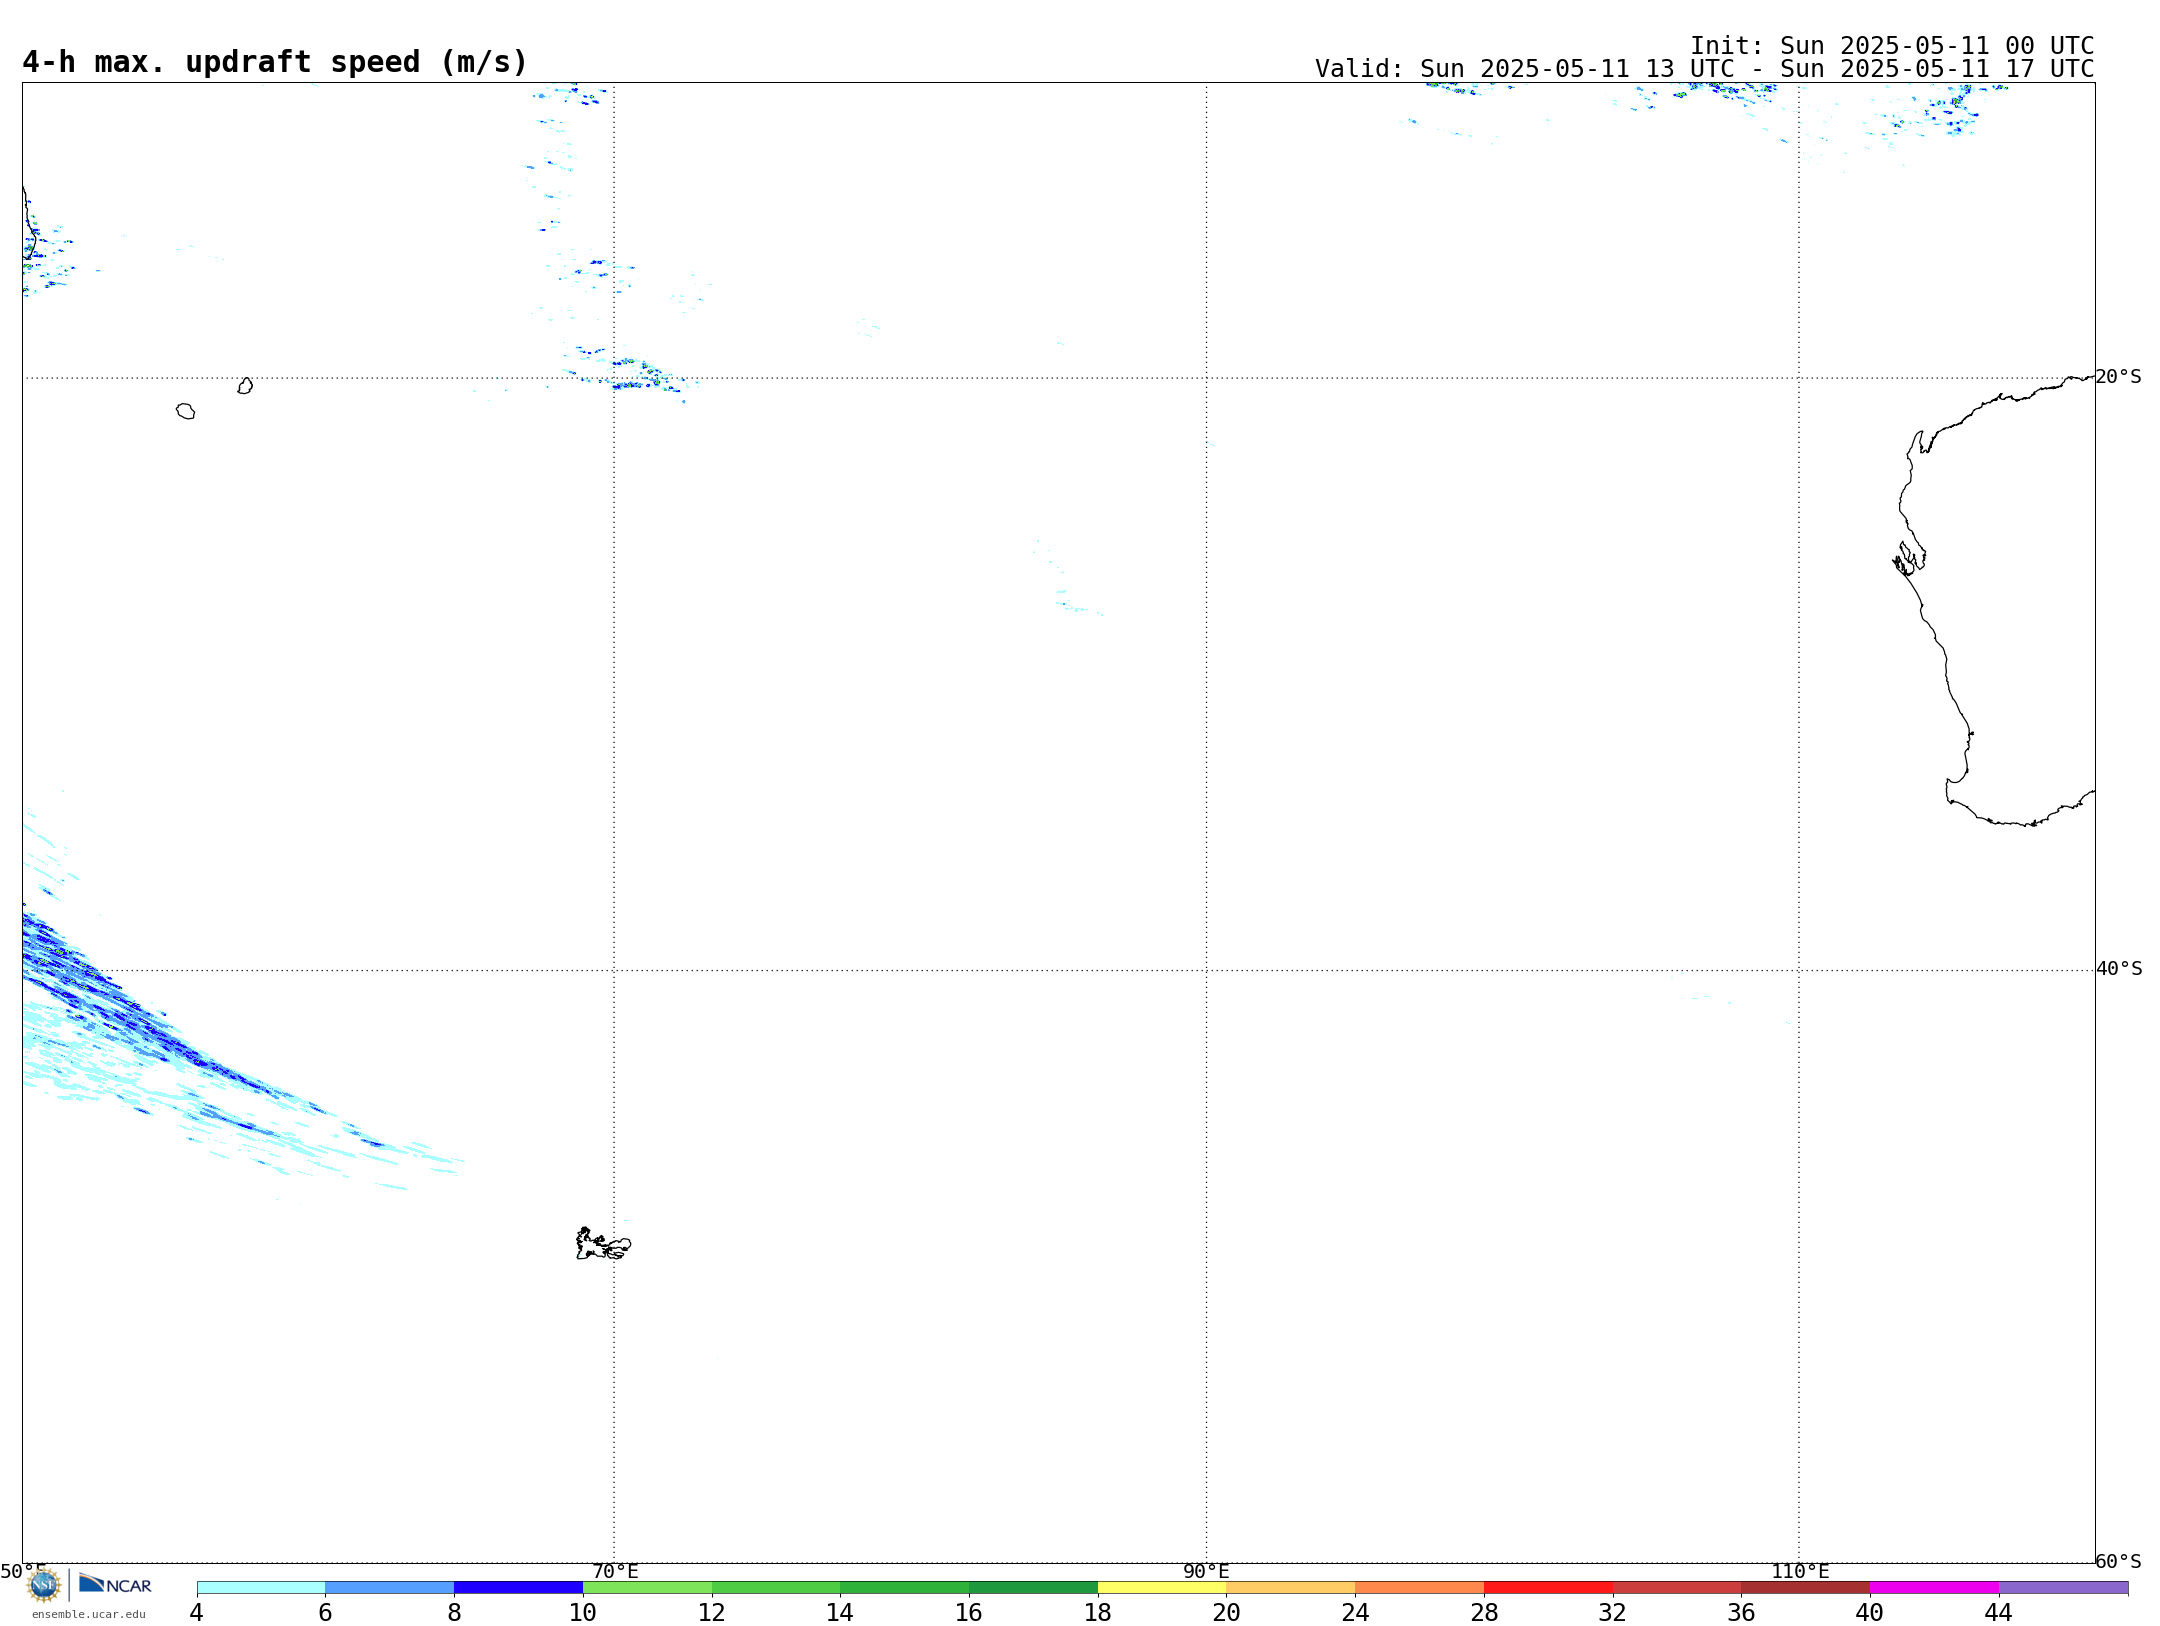
Task: Click the colorbar tick label 24
Action: point(1355,1612)
